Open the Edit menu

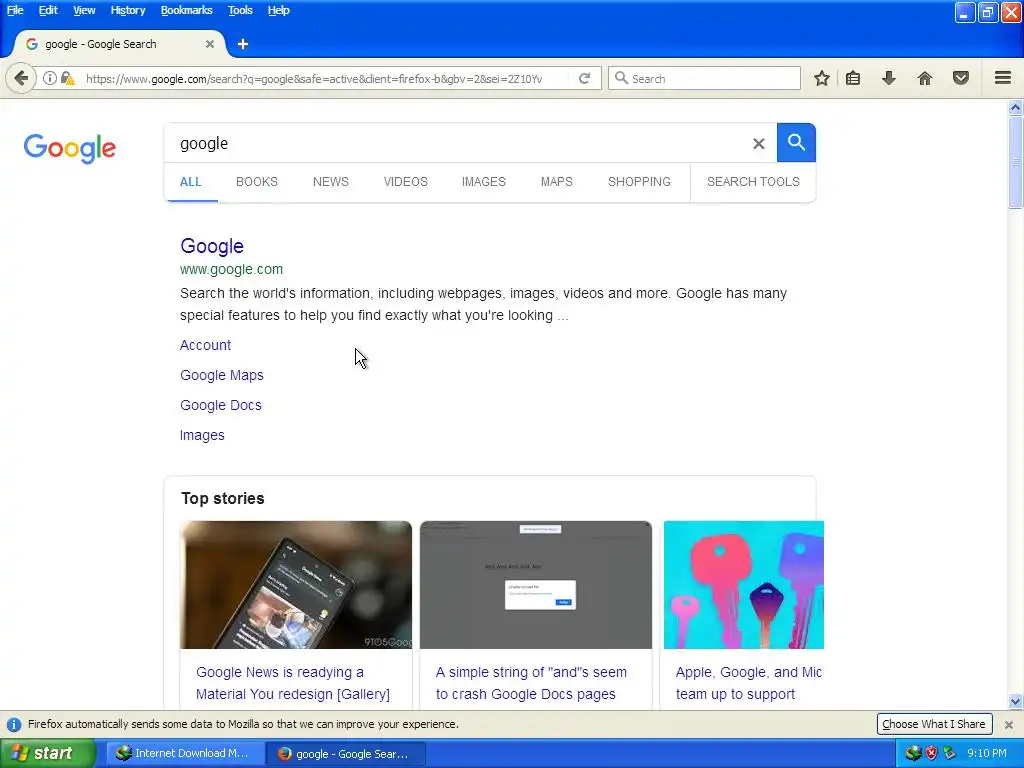point(48,10)
